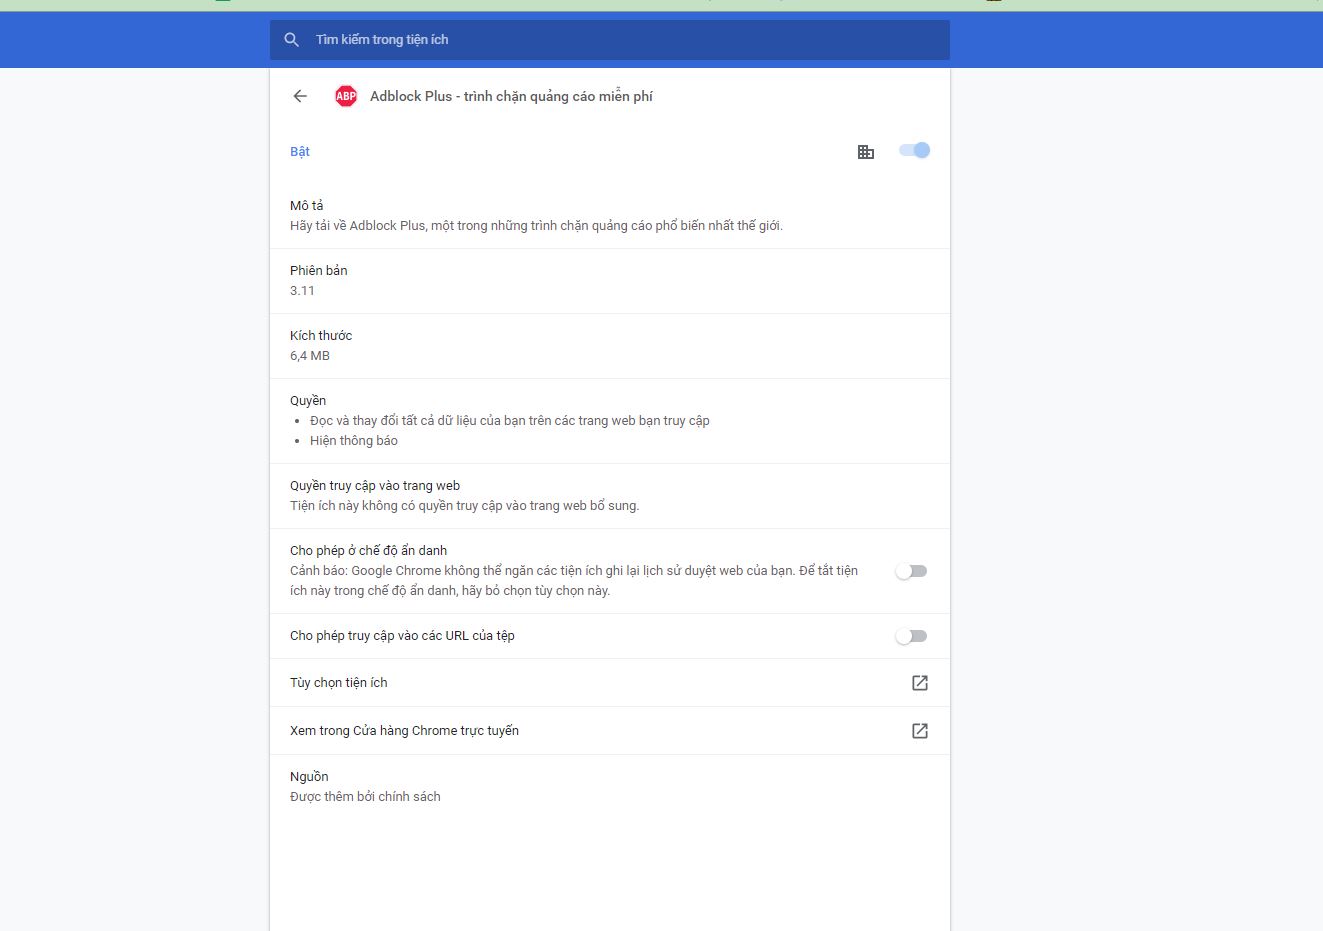
Task: Click the Mô tả description text
Action: 536,226
